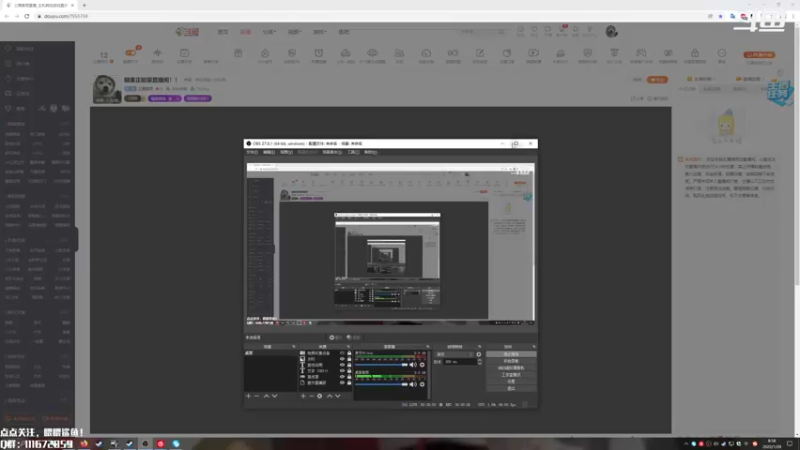Pop out the Sources dock via header icon
Image resolution: width=800 pixels, height=450 pixels.
click(x=348, y=347)
